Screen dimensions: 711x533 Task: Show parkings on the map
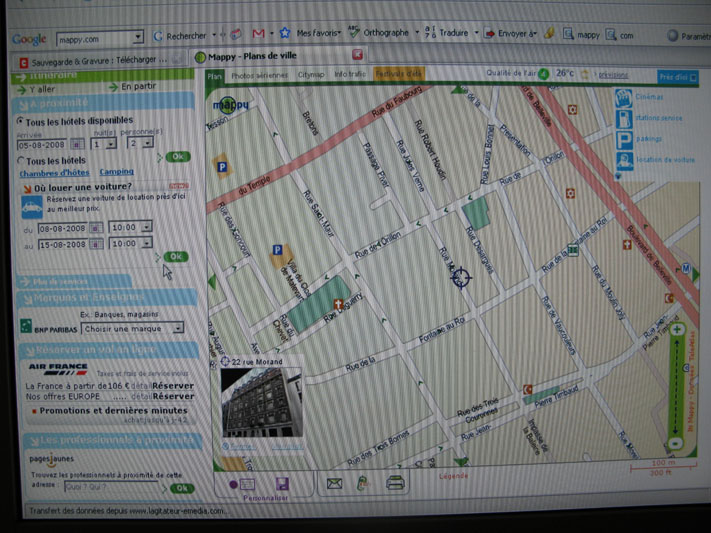click(624, 140)
